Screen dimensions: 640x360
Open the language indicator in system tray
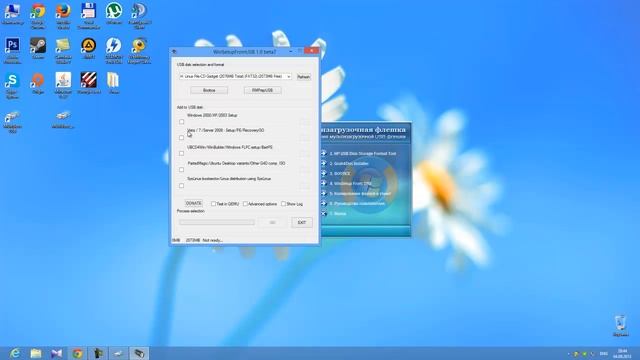604,353
